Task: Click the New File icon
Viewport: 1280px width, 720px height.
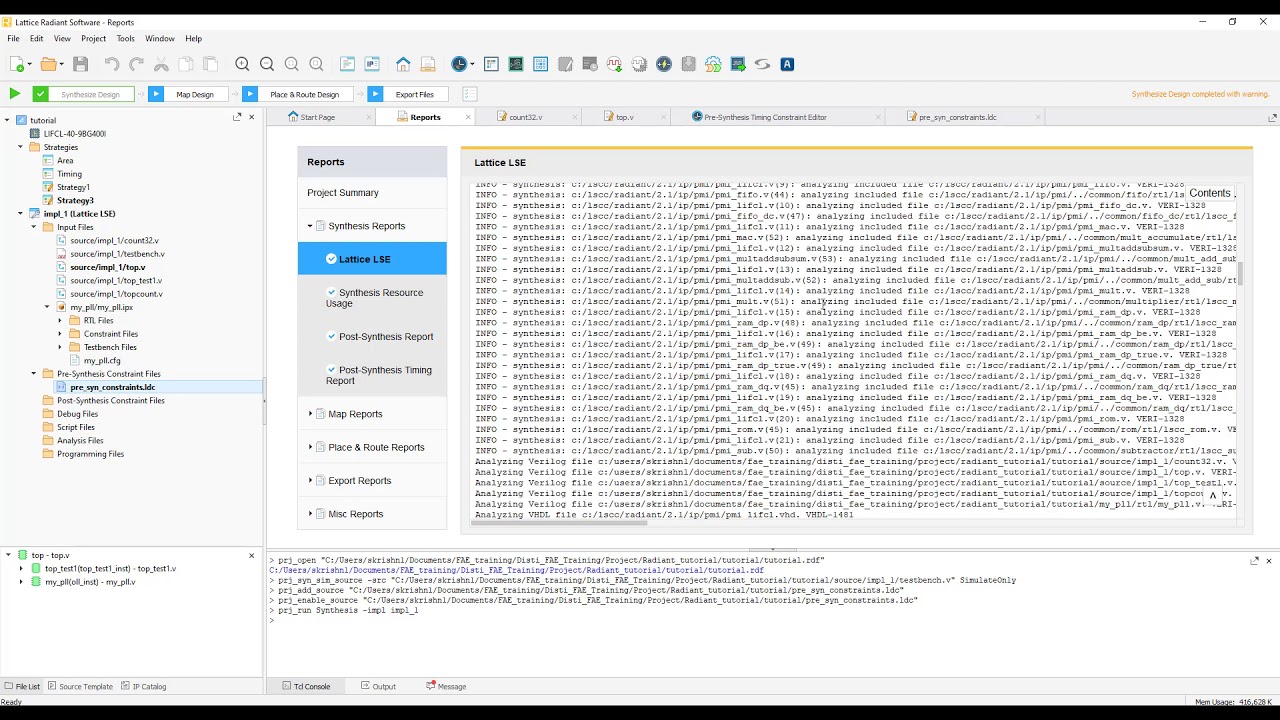Action: tap(18, 64)
